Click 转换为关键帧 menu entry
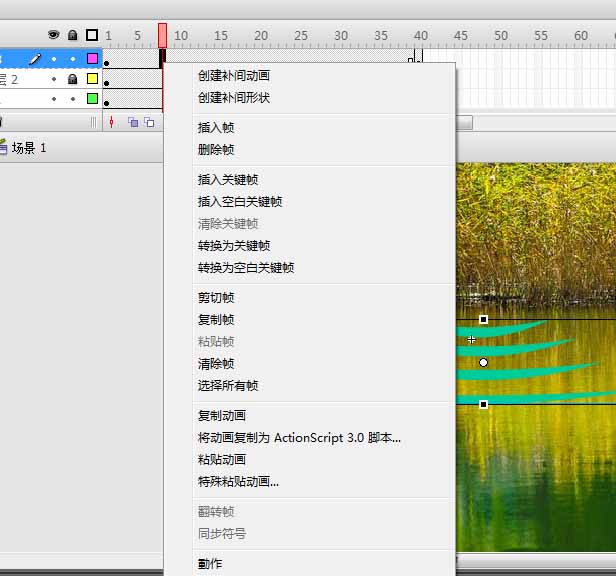 (x=234, y=246)
